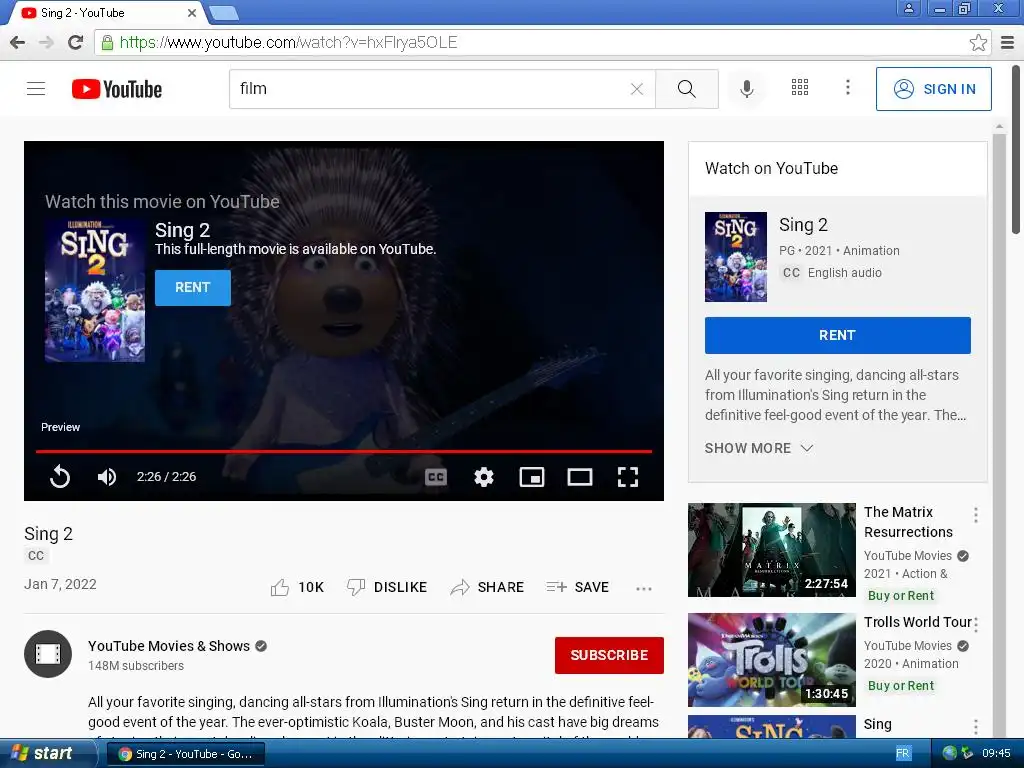Clear the search box text
1024x768 pixels.
(637, 89)
